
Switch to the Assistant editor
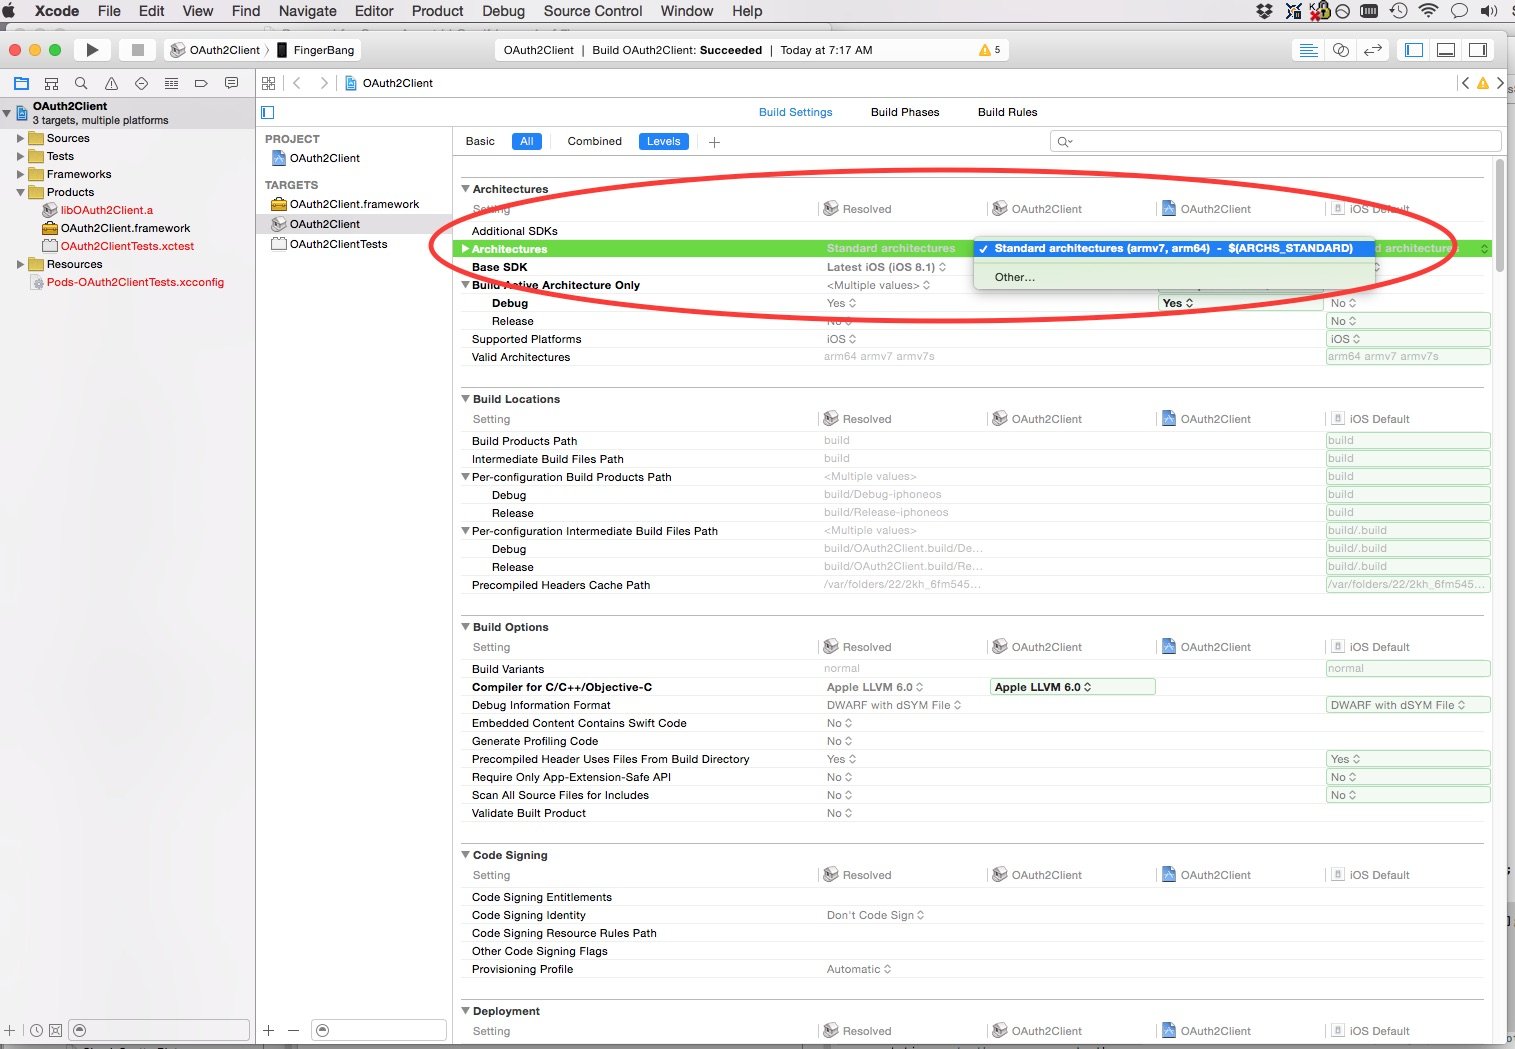(1341, 50)
